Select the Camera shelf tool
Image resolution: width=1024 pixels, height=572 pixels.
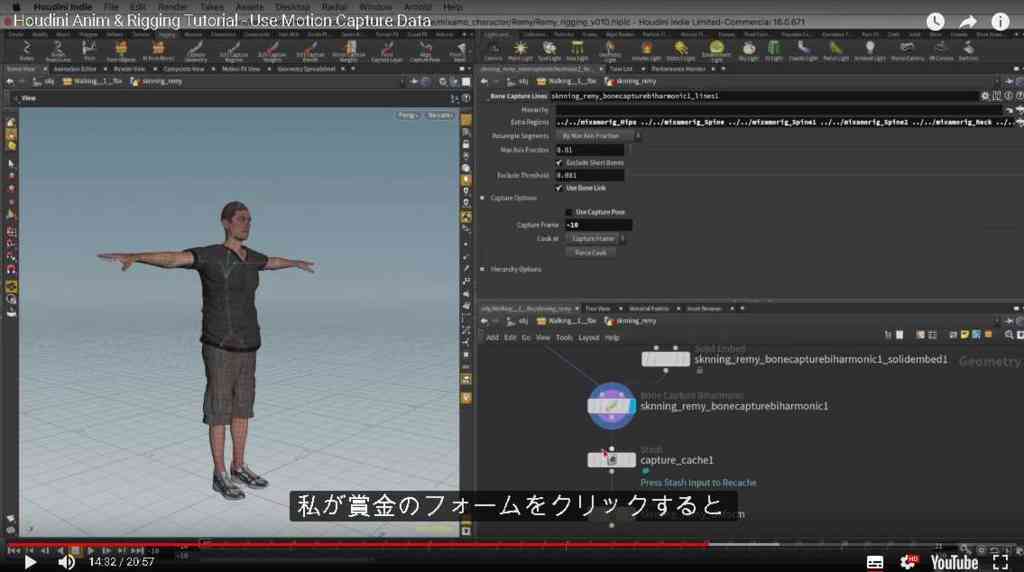coord(493,50)
